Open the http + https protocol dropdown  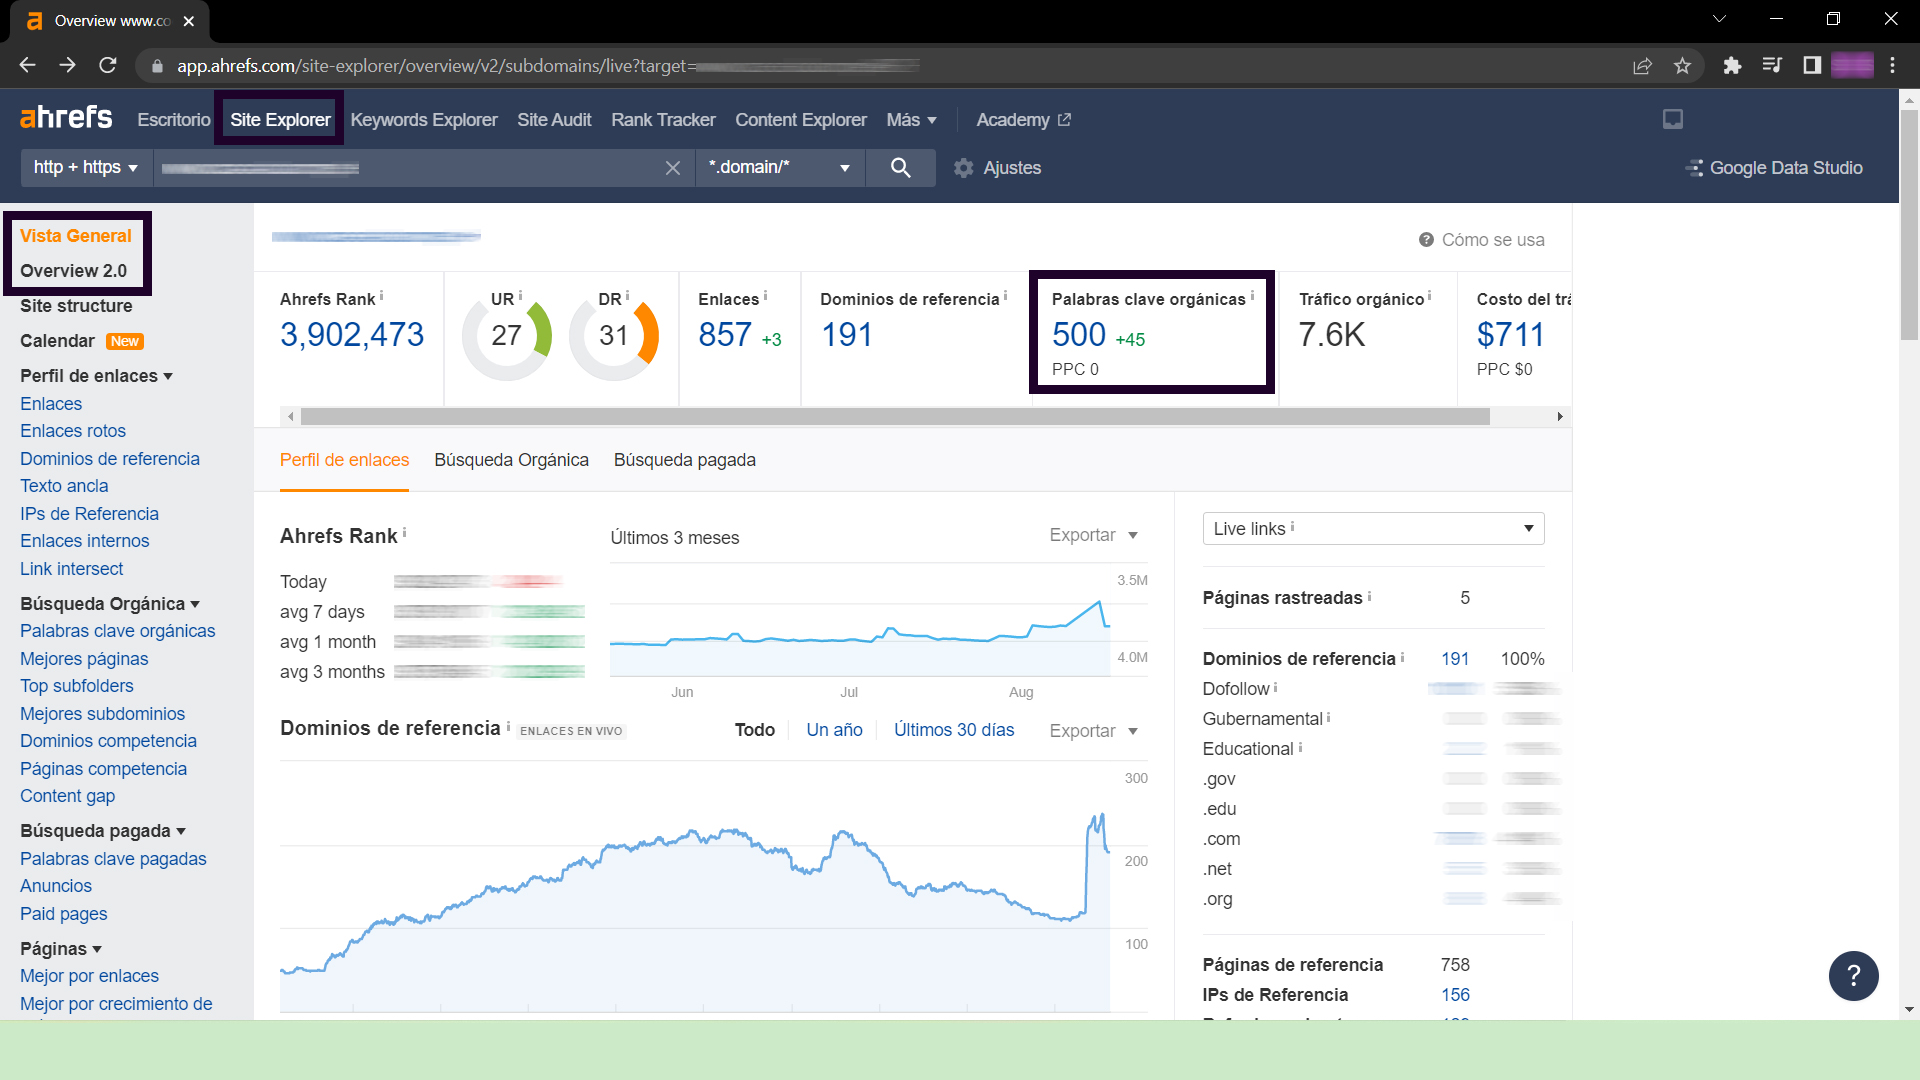tap(86, 168)
